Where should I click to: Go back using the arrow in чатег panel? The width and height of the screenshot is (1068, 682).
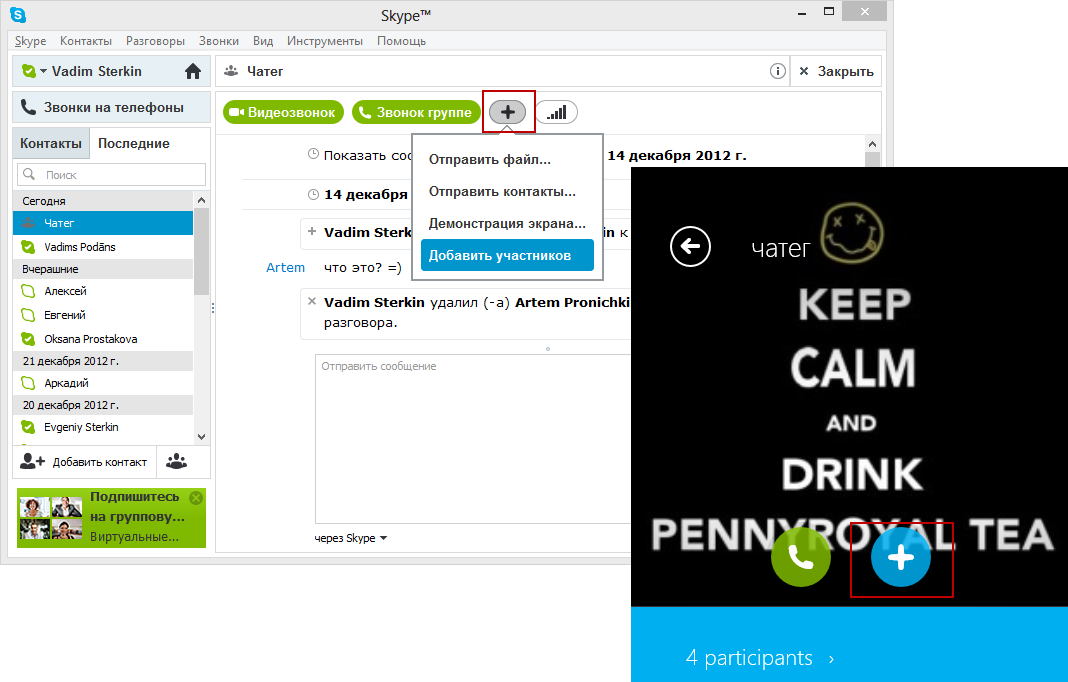(x=690, y=246)
